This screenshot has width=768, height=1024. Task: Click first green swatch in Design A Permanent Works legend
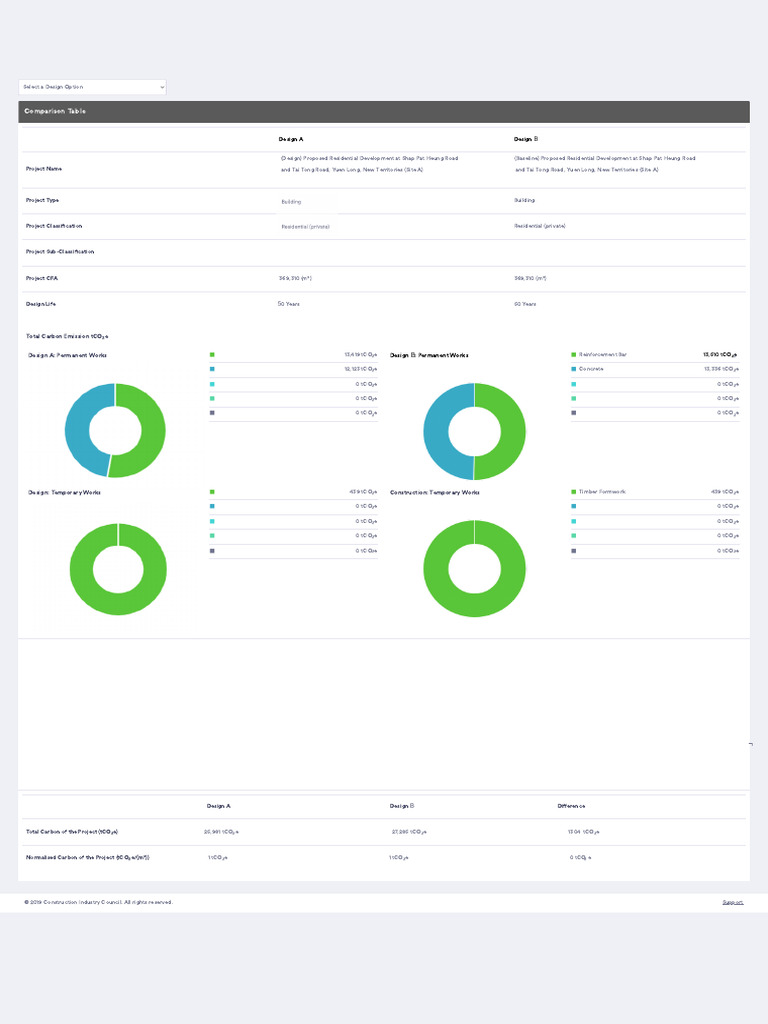click(212, 355)
